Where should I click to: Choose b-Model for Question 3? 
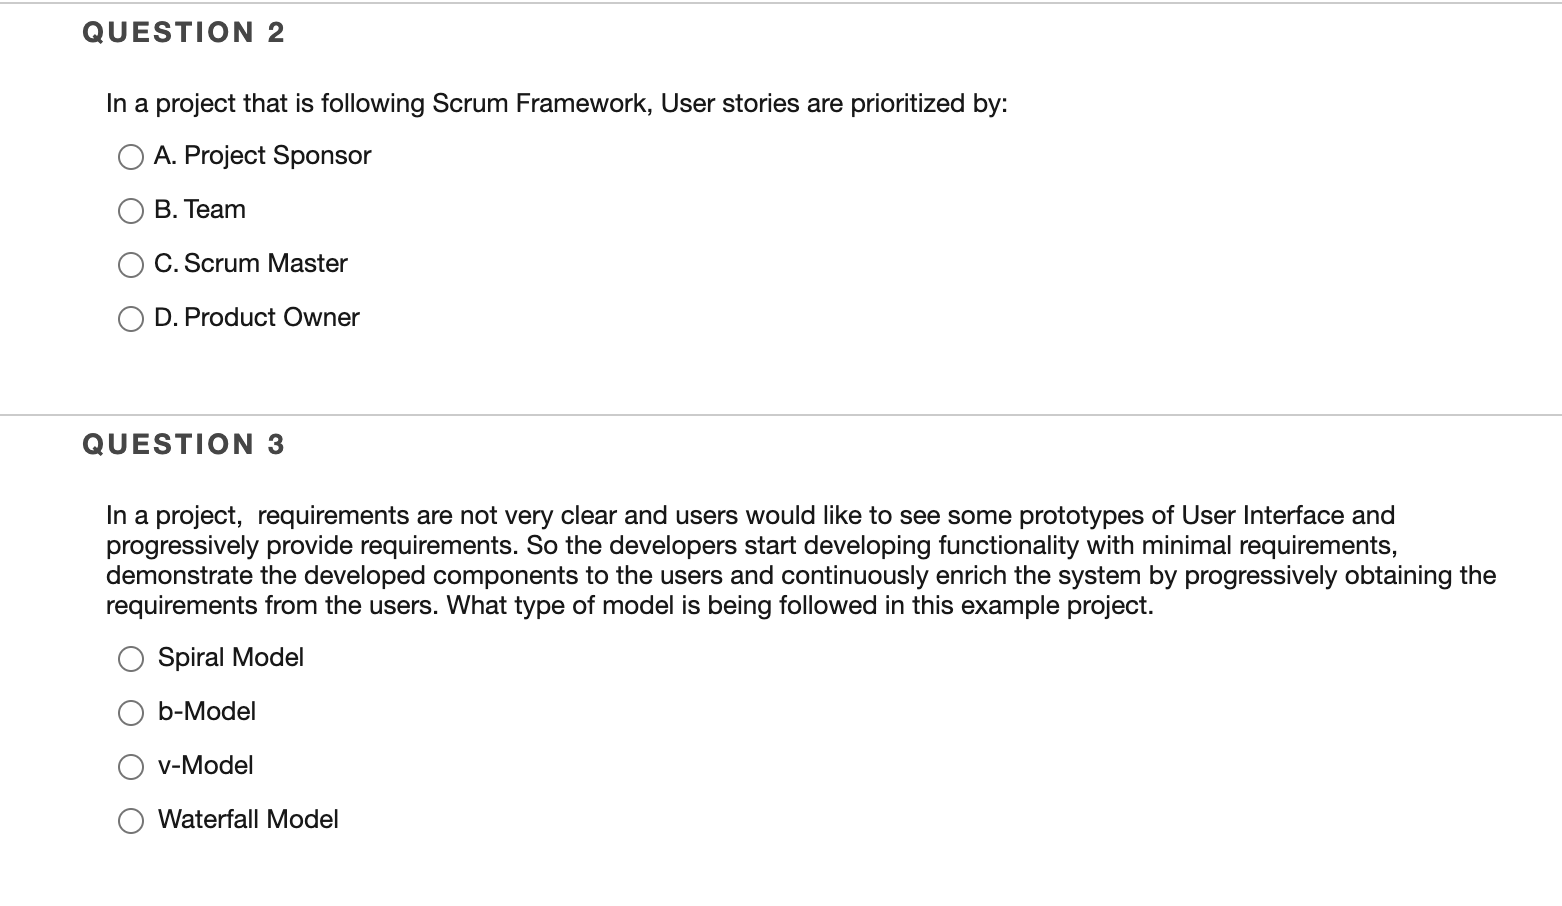[x=130, y=712]
